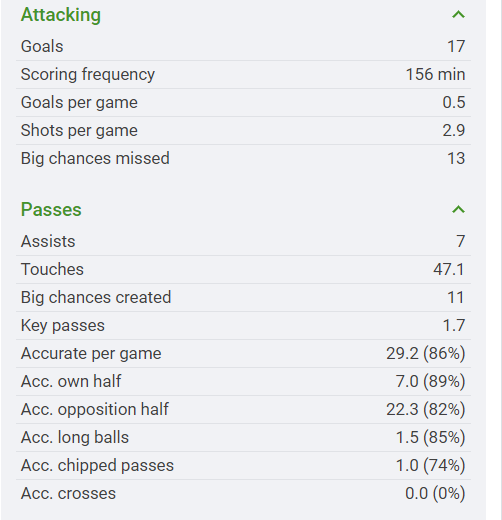Collapse the Attacking section chevron
Viewport: 502px width, 520px height.
(458, 15)
